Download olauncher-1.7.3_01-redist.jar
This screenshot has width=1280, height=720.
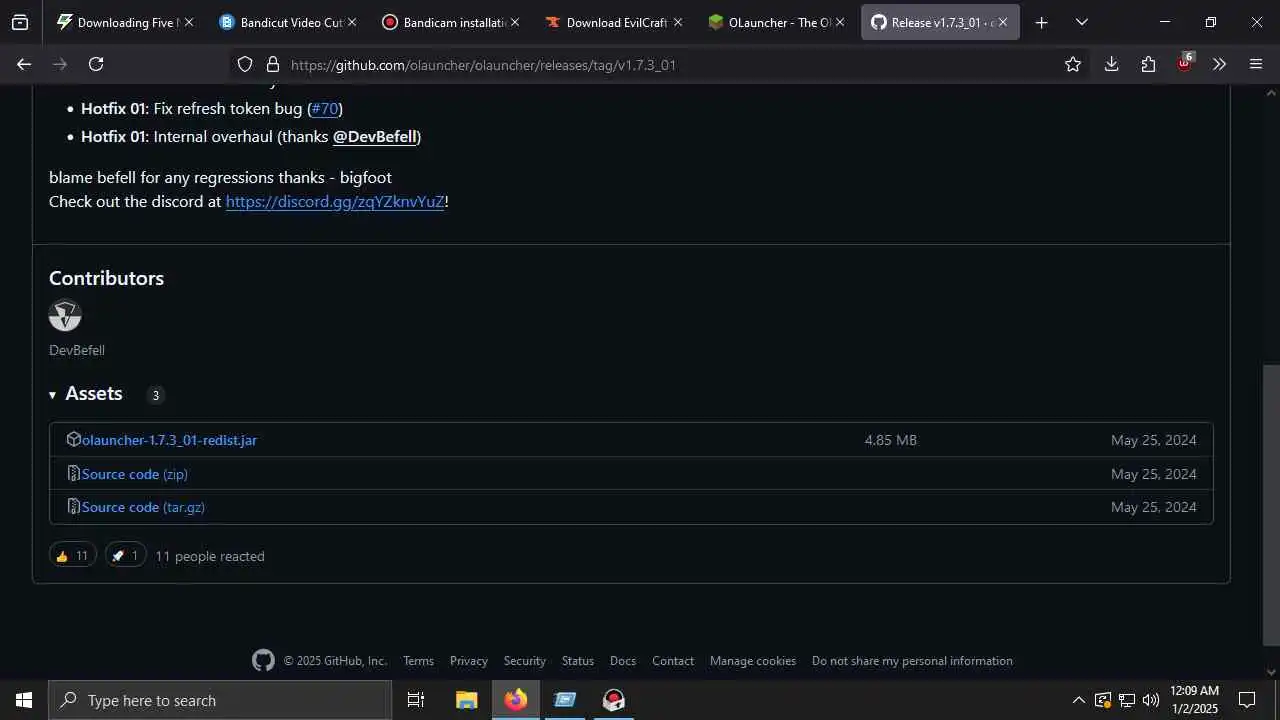(x=169, y=440)
